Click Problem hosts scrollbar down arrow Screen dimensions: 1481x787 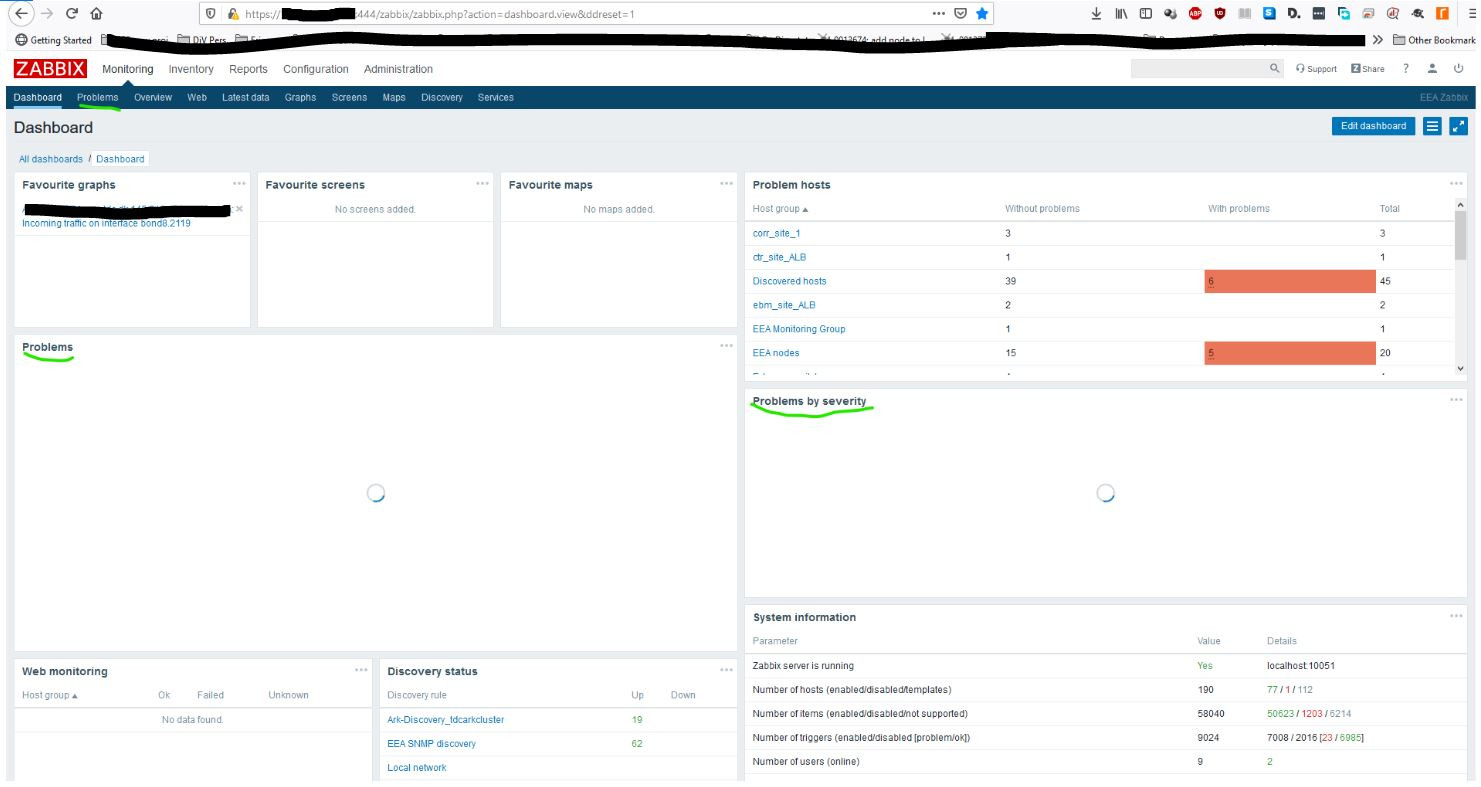[x=1460, y=369]
